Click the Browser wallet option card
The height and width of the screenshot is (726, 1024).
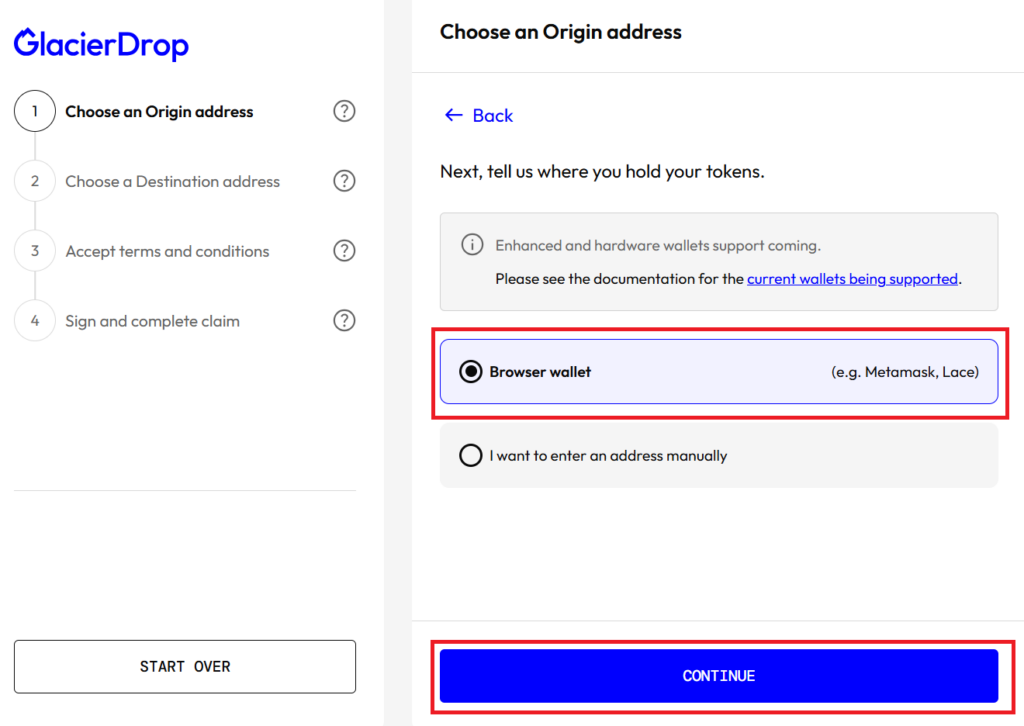(718, 371)
